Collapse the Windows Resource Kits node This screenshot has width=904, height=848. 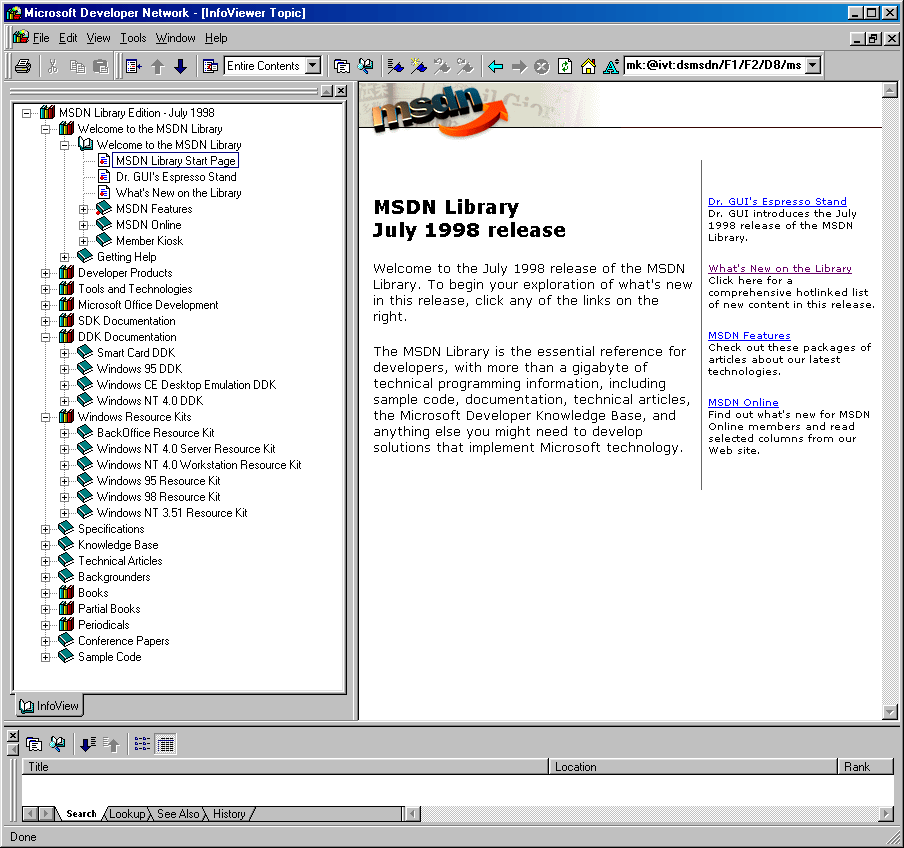[x=46, y=417]
